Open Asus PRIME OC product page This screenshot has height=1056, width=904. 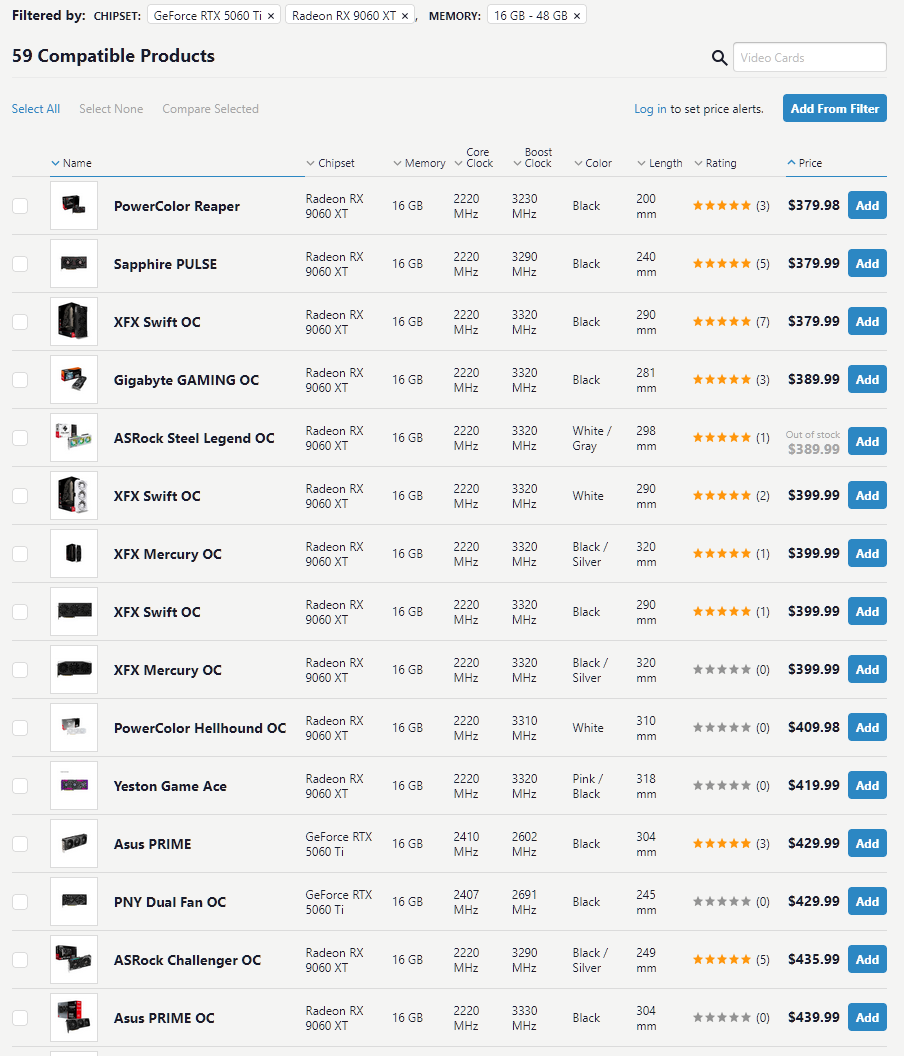coord(164,1018)
